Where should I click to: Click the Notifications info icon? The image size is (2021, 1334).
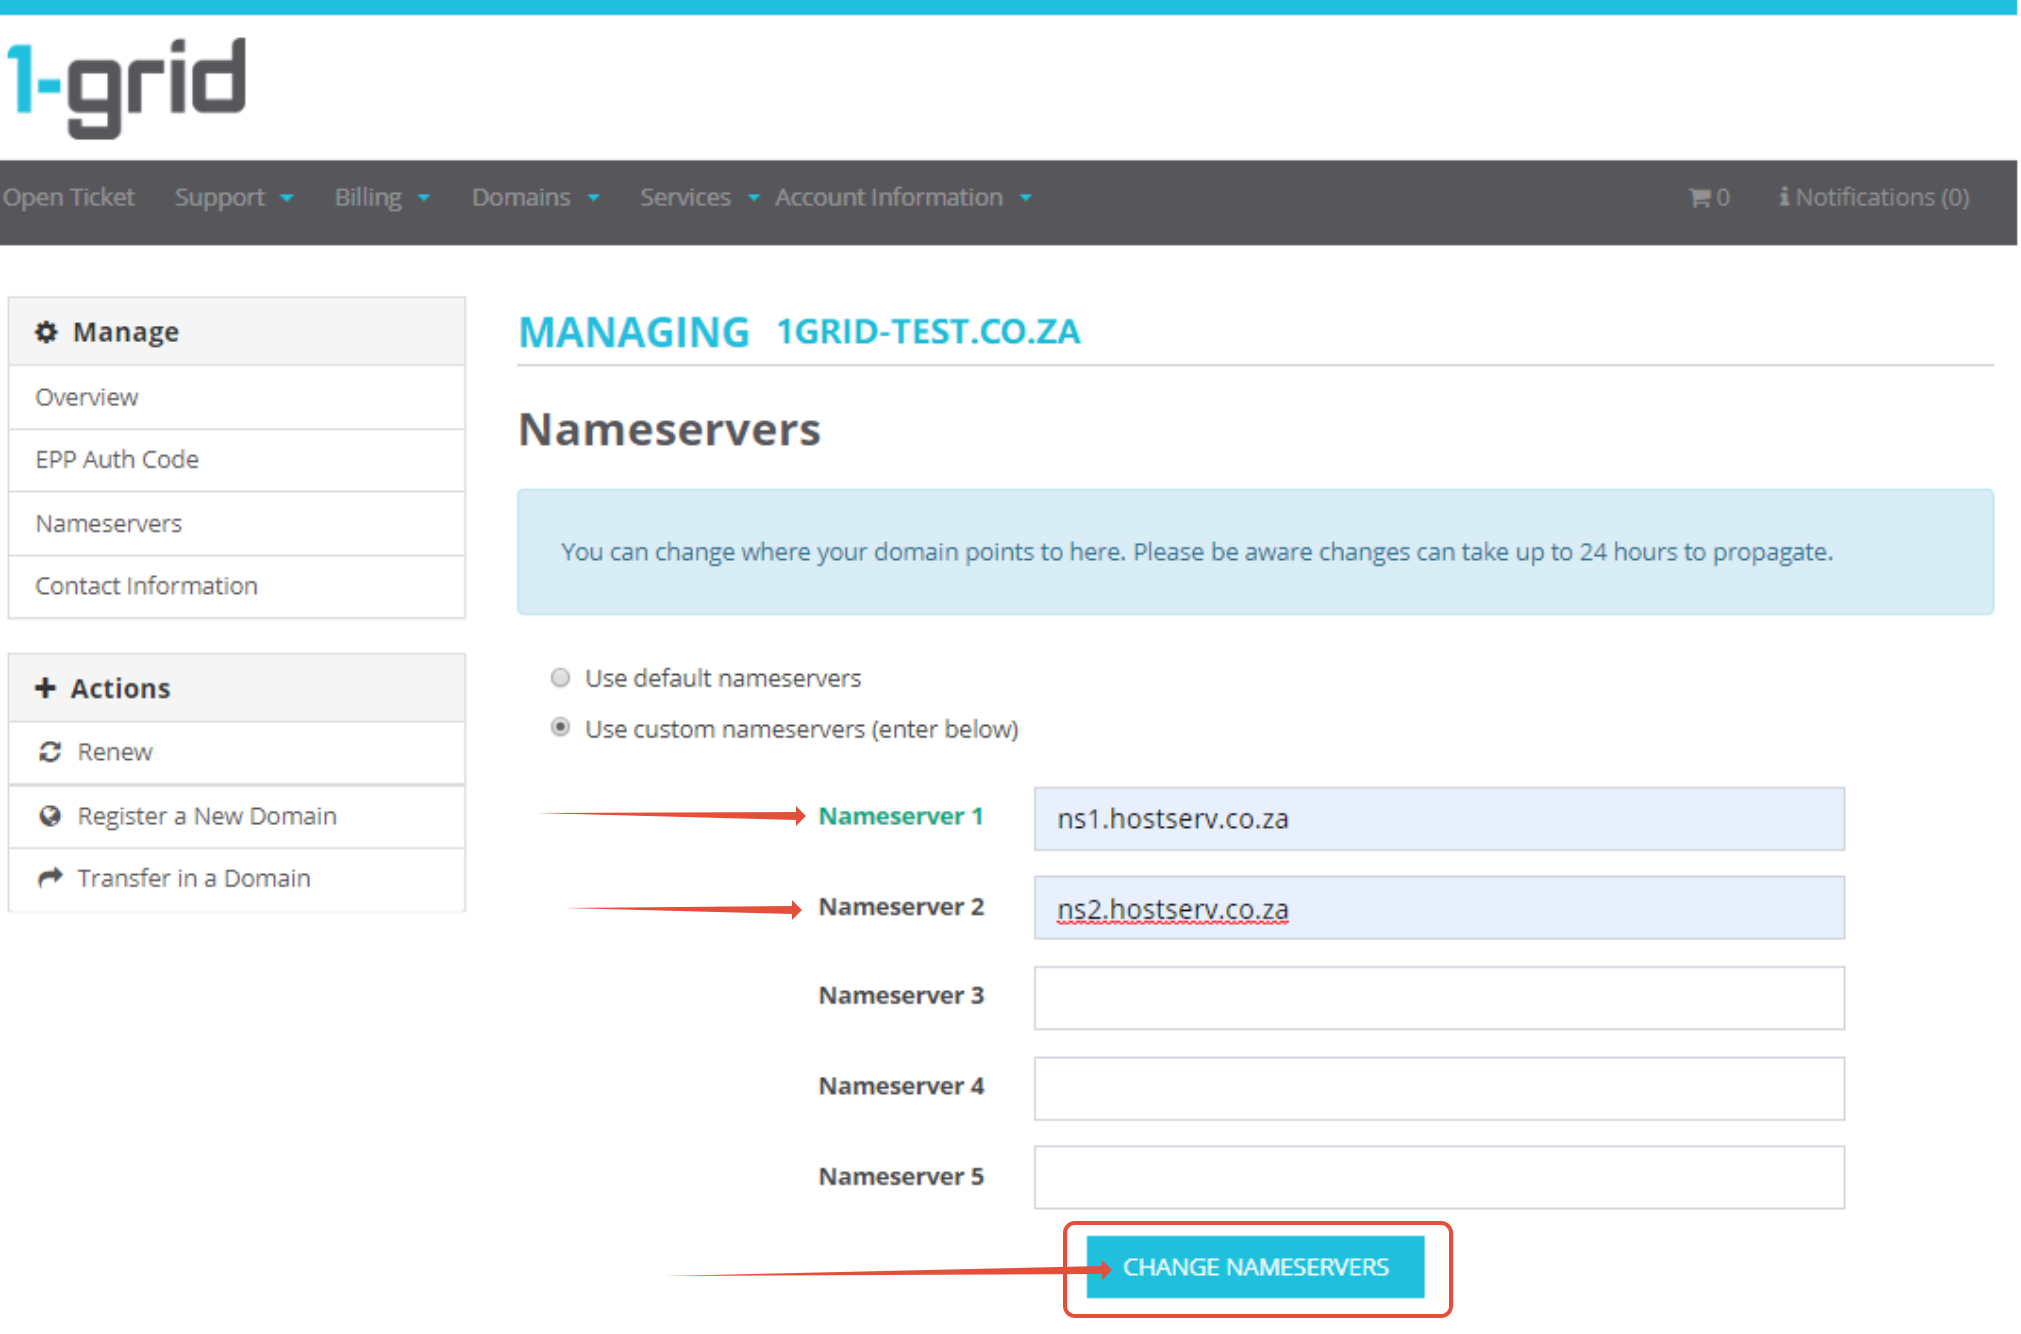[1784, 197]
